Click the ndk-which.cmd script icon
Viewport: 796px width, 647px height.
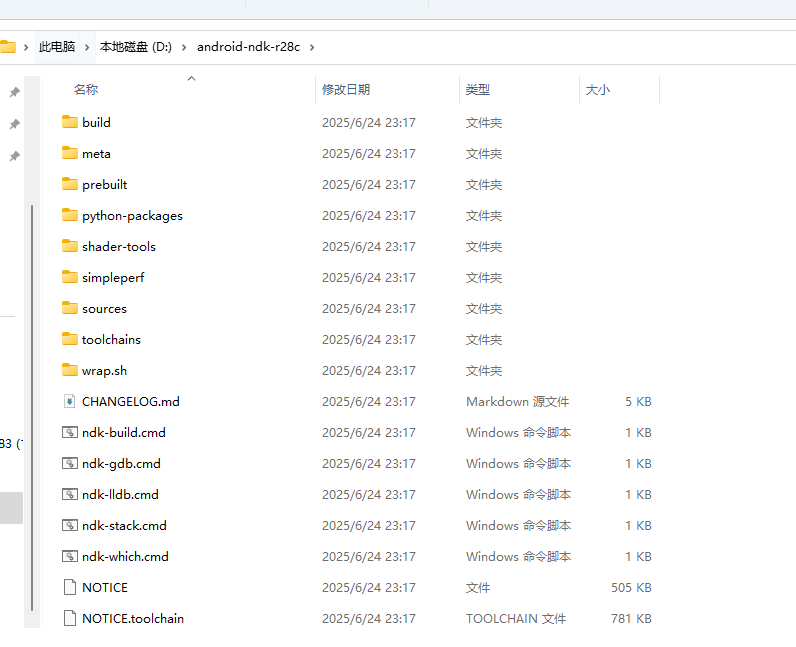(x=70, y=556)
